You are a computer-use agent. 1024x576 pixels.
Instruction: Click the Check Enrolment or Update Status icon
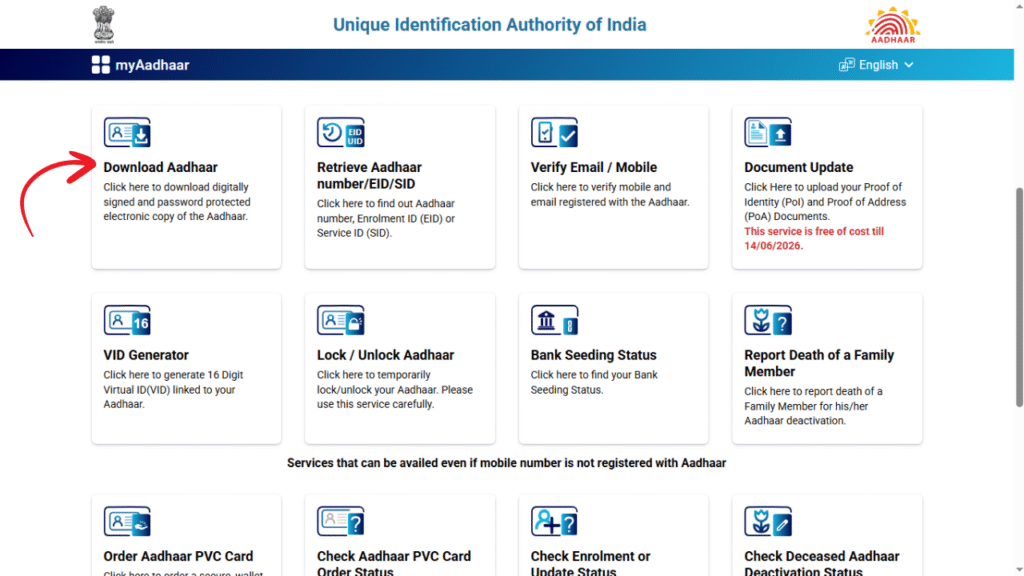[554, 521]
